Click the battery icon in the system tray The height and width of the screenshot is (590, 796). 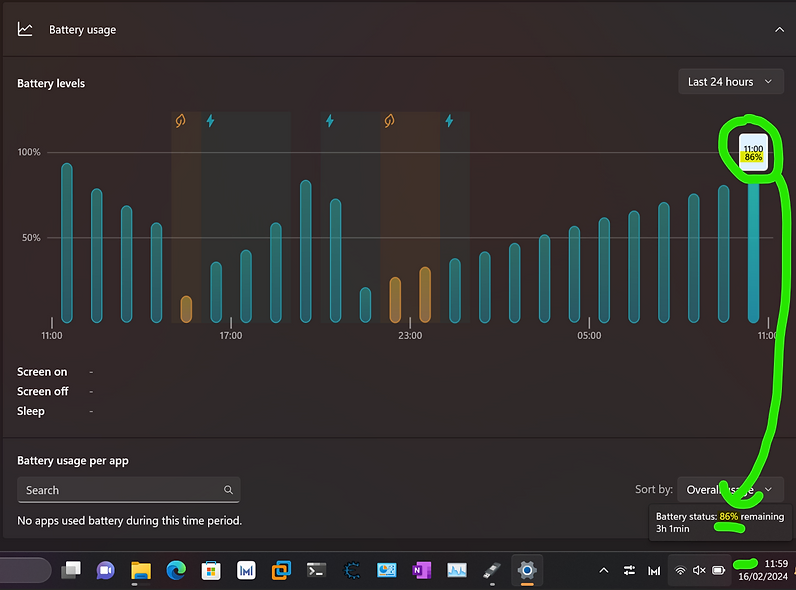pyautogui.click(x=718, y=571)
